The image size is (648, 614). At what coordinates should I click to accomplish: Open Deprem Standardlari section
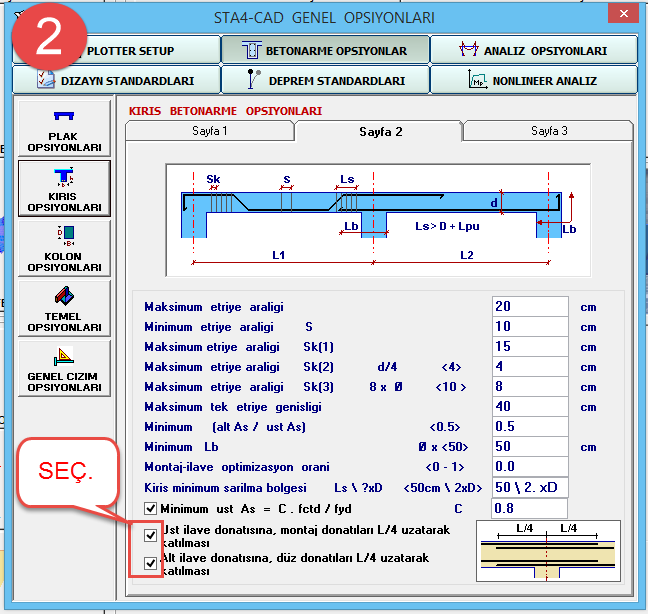324,80
